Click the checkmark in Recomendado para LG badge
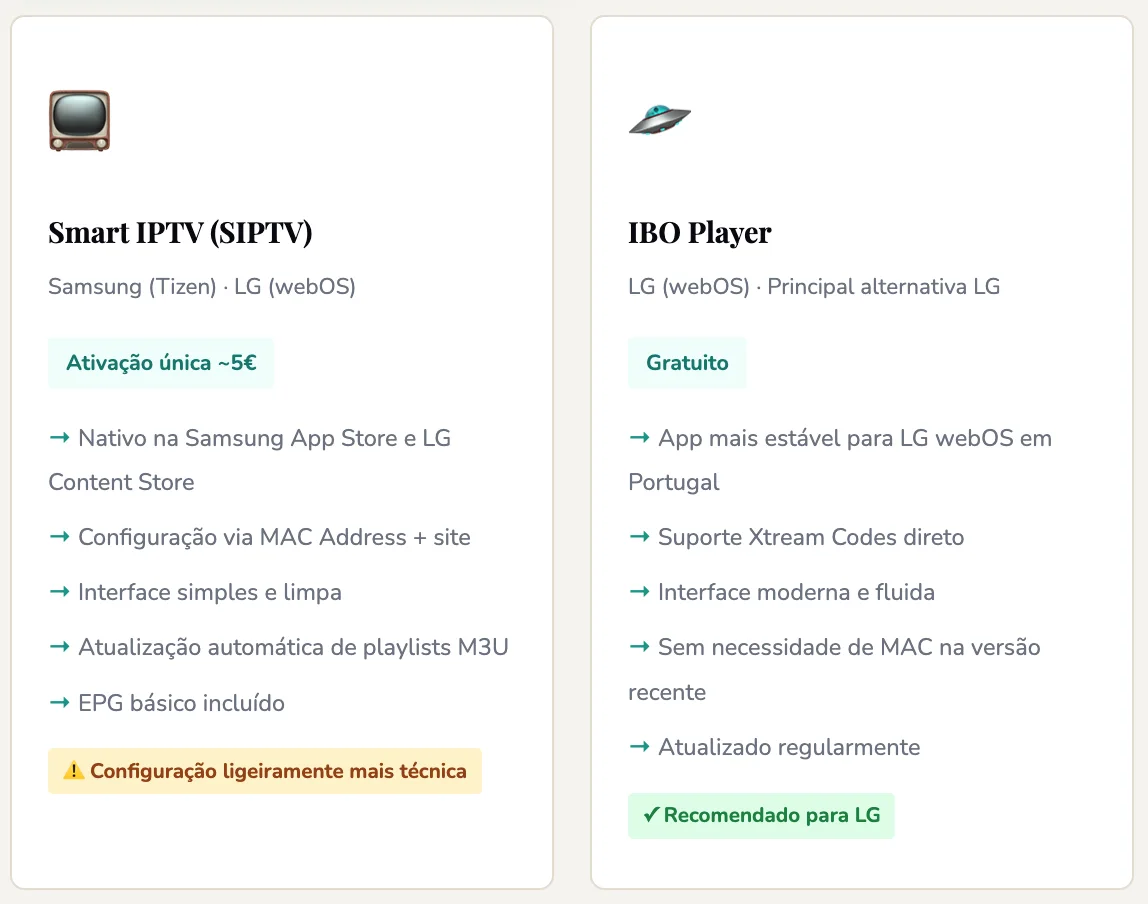Image resolution: width=1148 pixels, height=904 pixels. (x=651, y=815)
